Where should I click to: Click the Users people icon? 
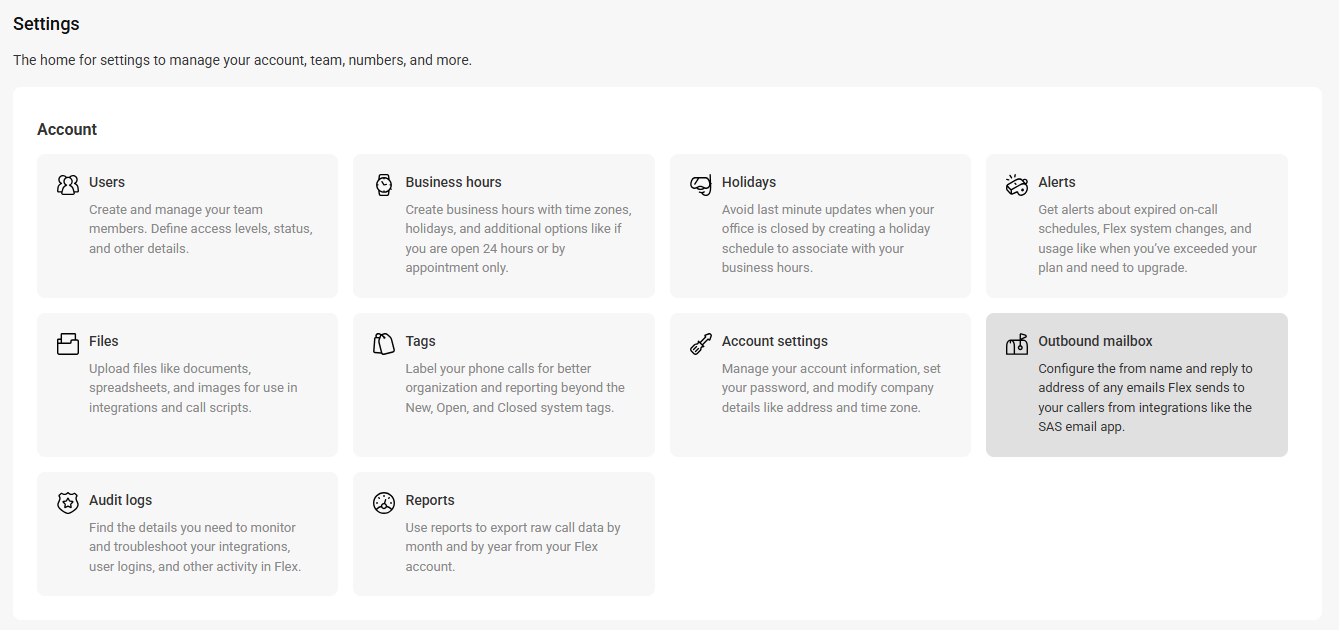point(68,185)
